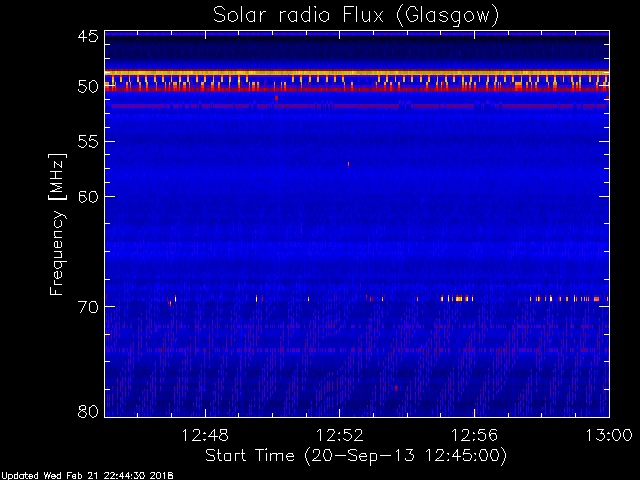Click the 80 MHz frequency tick label
The height and width of the screenshot is (480, 640).
pos(88,411)
